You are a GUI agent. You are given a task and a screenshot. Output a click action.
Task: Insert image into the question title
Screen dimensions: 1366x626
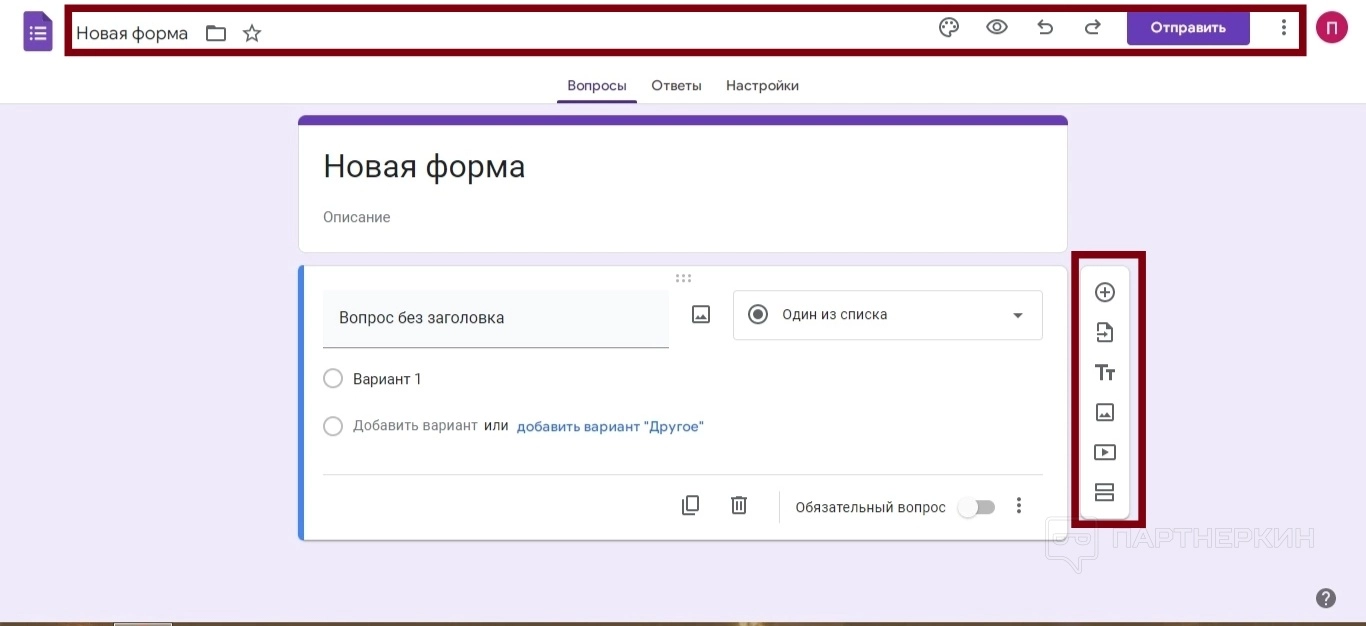701,315
